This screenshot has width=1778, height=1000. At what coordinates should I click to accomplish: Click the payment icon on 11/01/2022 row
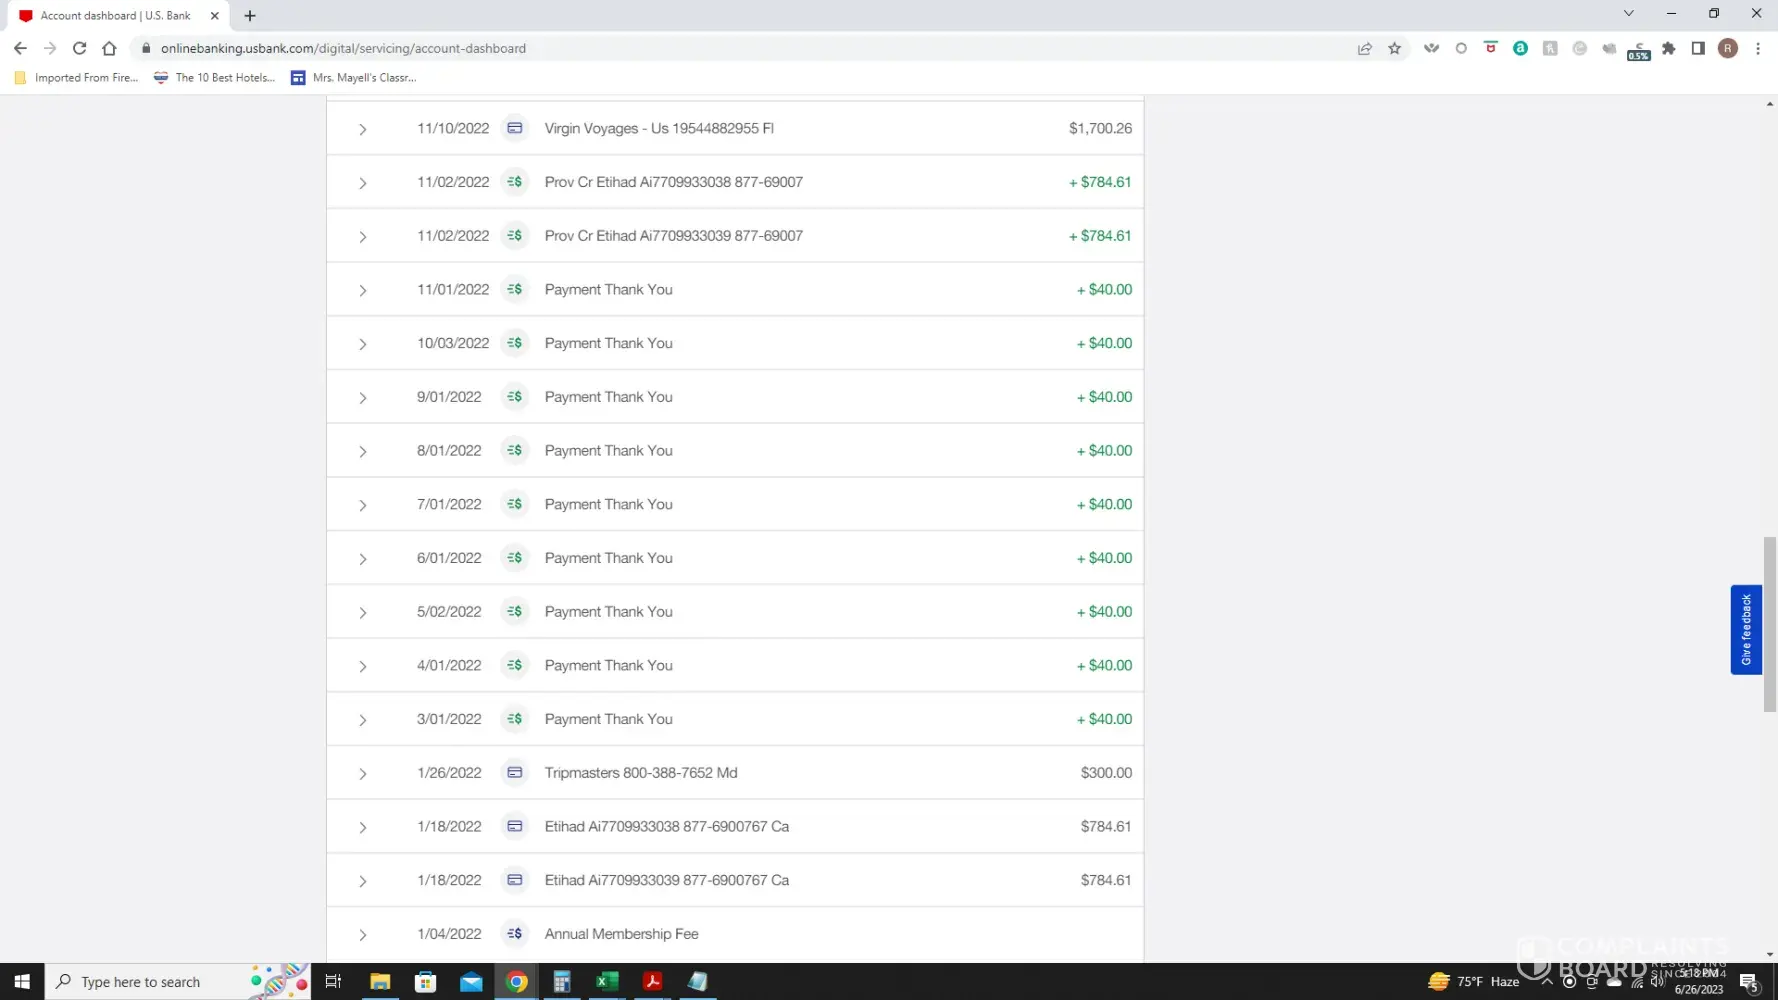[514, 290]
